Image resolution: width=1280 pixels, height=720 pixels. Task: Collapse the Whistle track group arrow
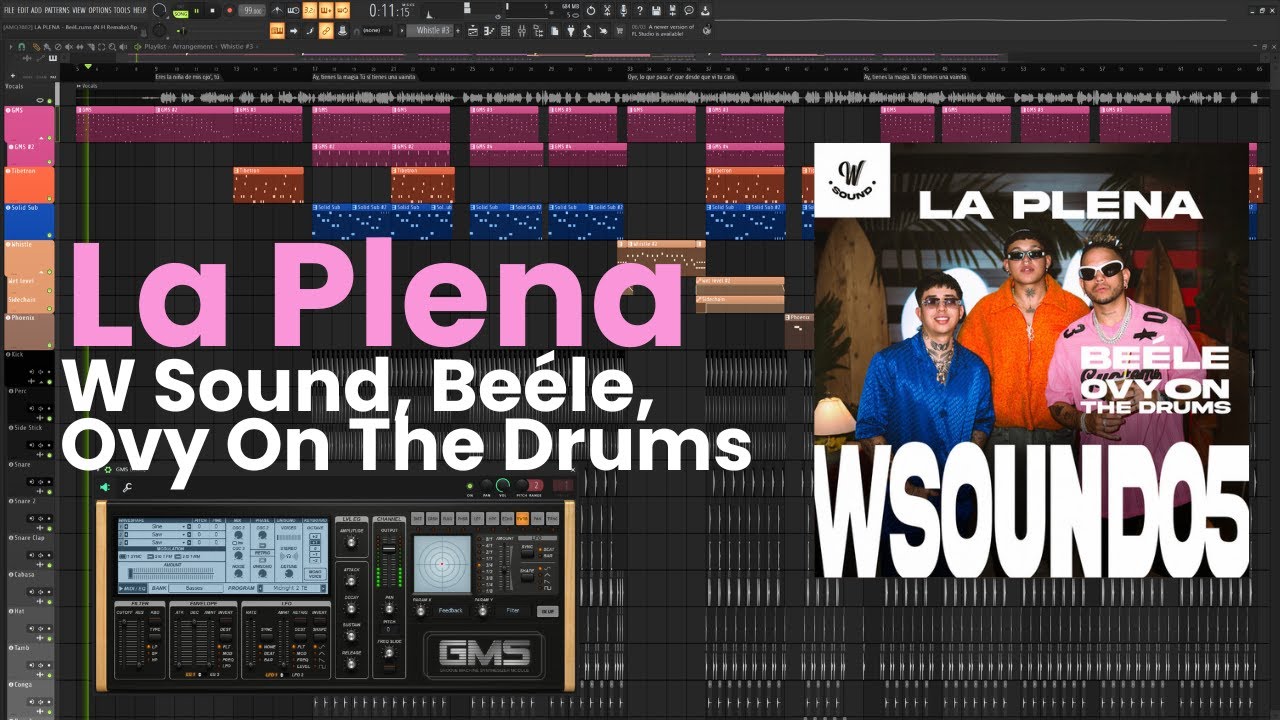click(41, 272)
